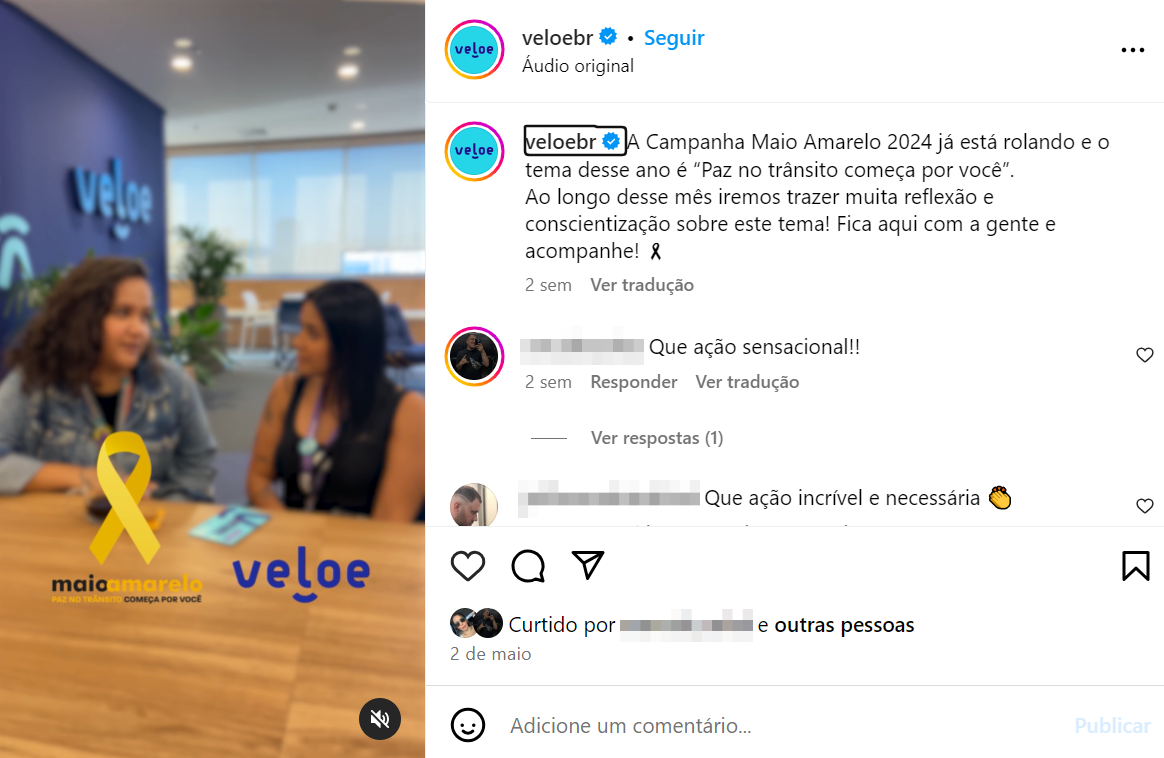
Task: Open emoji picker smiley icon
Action: pos(468,725)
